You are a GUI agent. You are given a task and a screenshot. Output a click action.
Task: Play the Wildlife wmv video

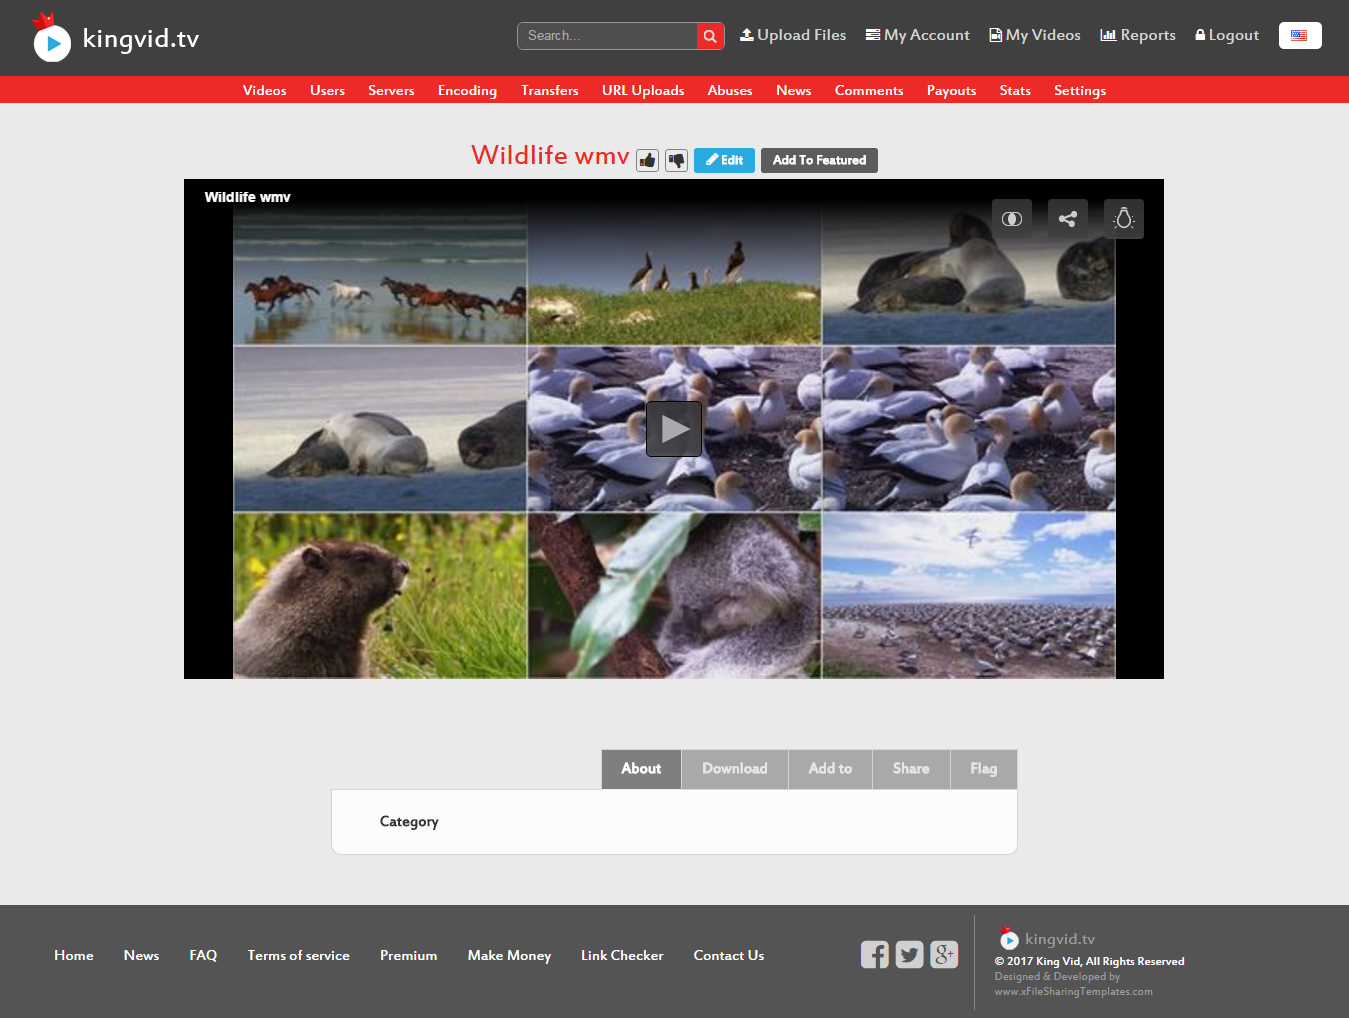(674, 429)
